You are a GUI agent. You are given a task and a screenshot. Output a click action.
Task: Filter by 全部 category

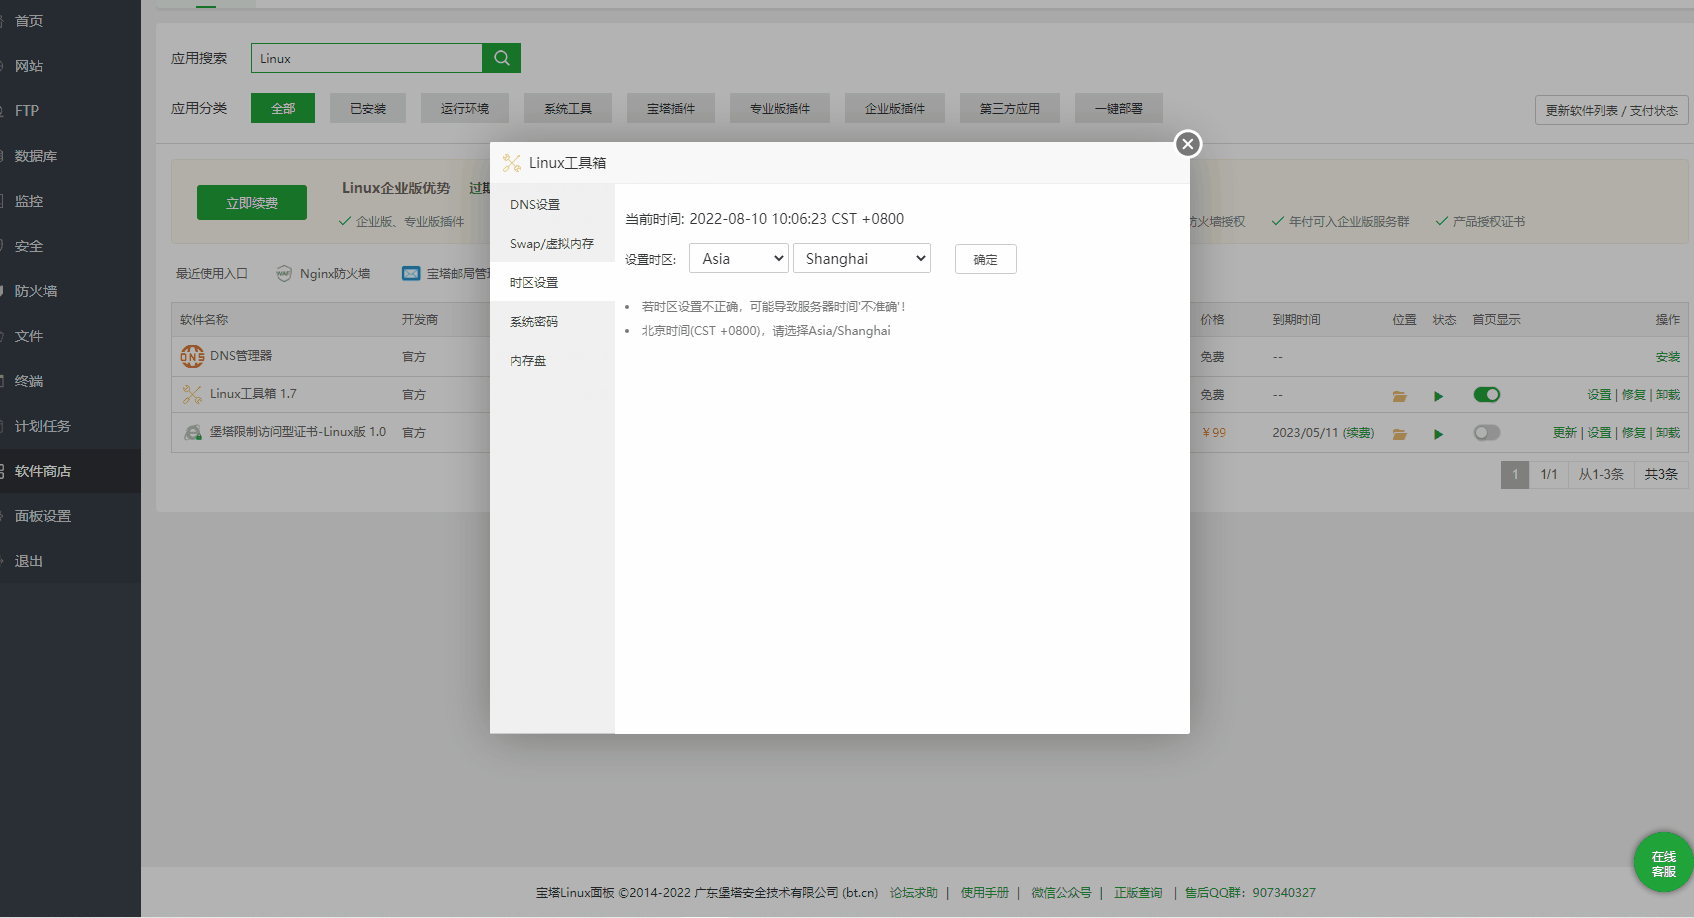click(283, 108)
